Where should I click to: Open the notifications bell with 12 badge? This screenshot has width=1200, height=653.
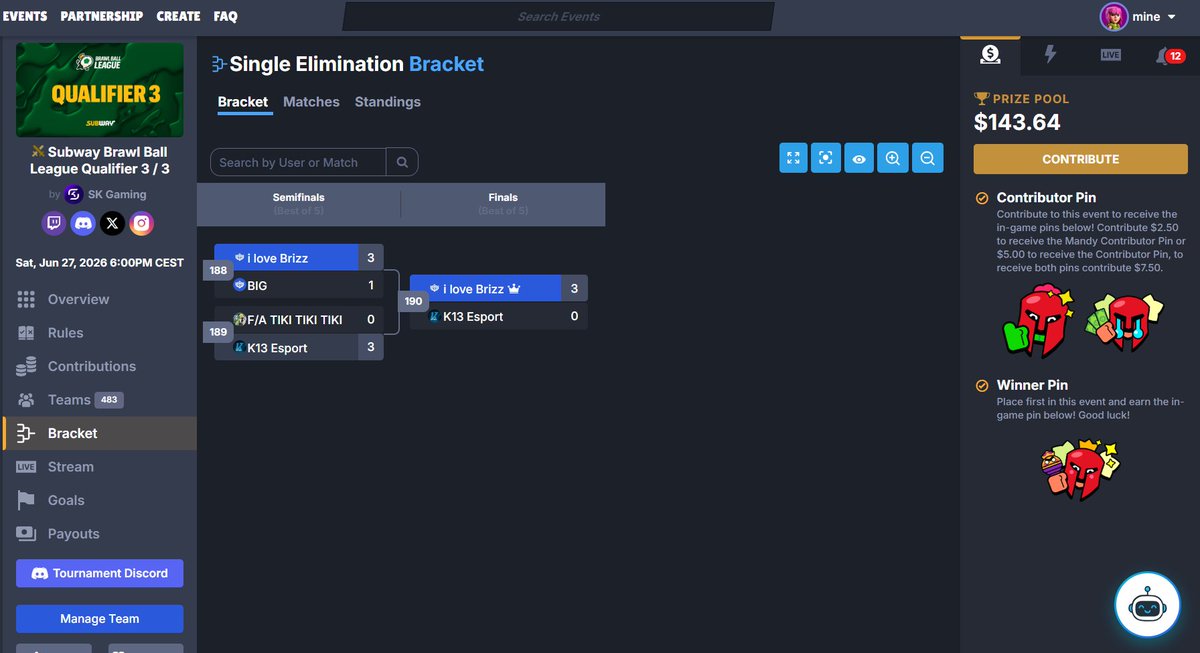1169,55
